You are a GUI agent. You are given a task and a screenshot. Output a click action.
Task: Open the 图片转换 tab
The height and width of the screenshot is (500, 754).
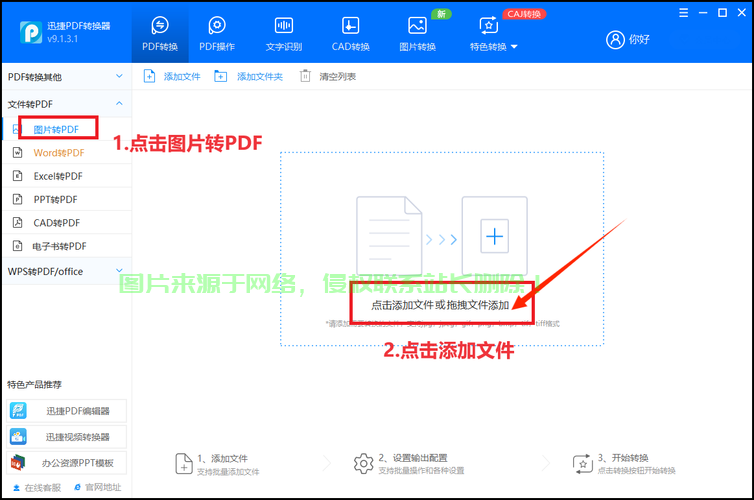tap(417, 35)
